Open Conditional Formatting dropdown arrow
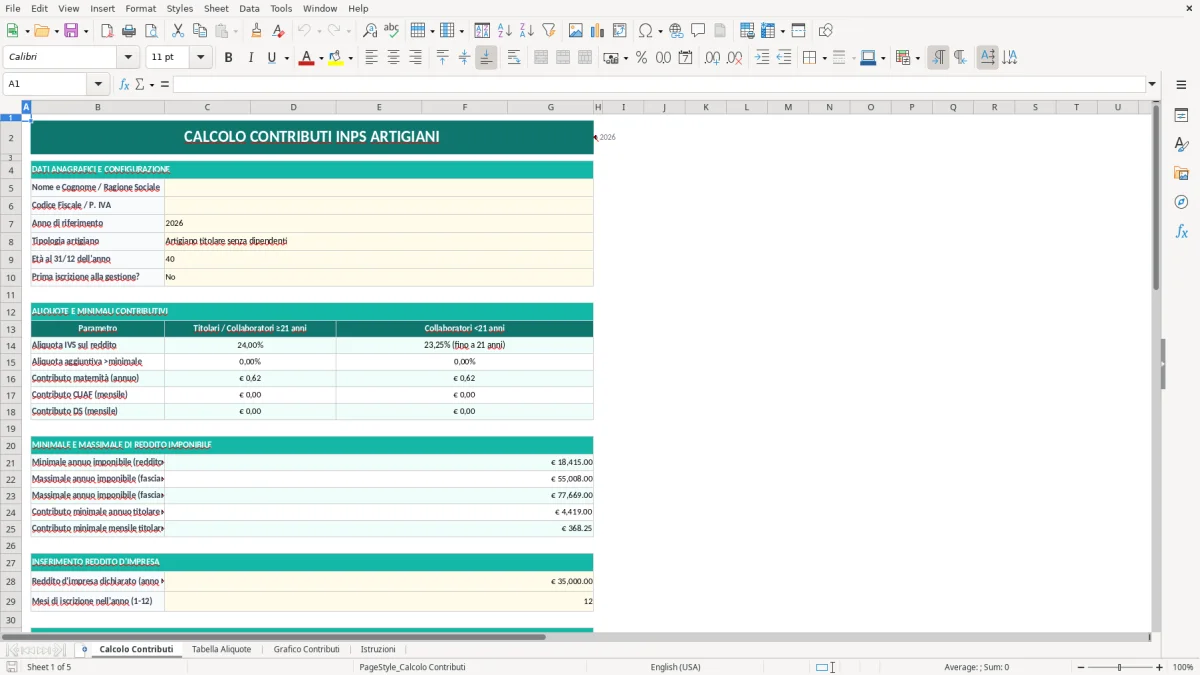The width and height of the screenshot is (1200, 675). click(x=917, y=58)
